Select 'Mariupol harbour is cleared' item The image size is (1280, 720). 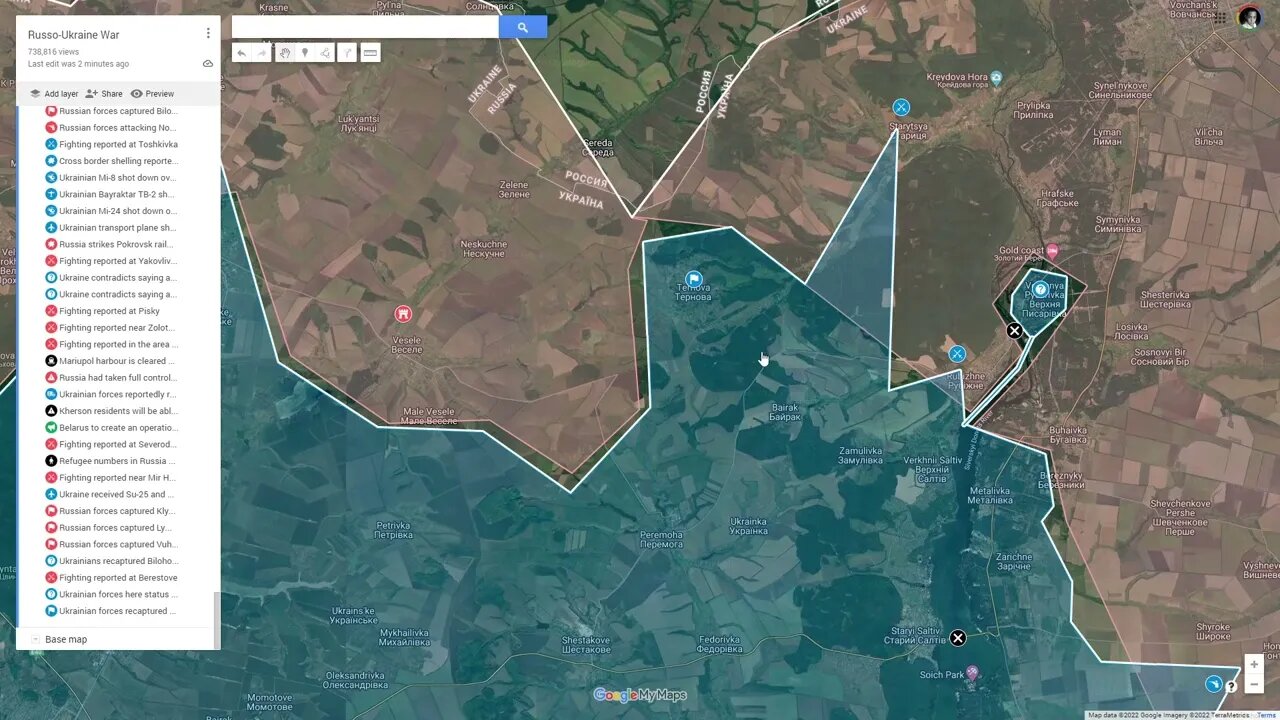(x=111, y=361)
